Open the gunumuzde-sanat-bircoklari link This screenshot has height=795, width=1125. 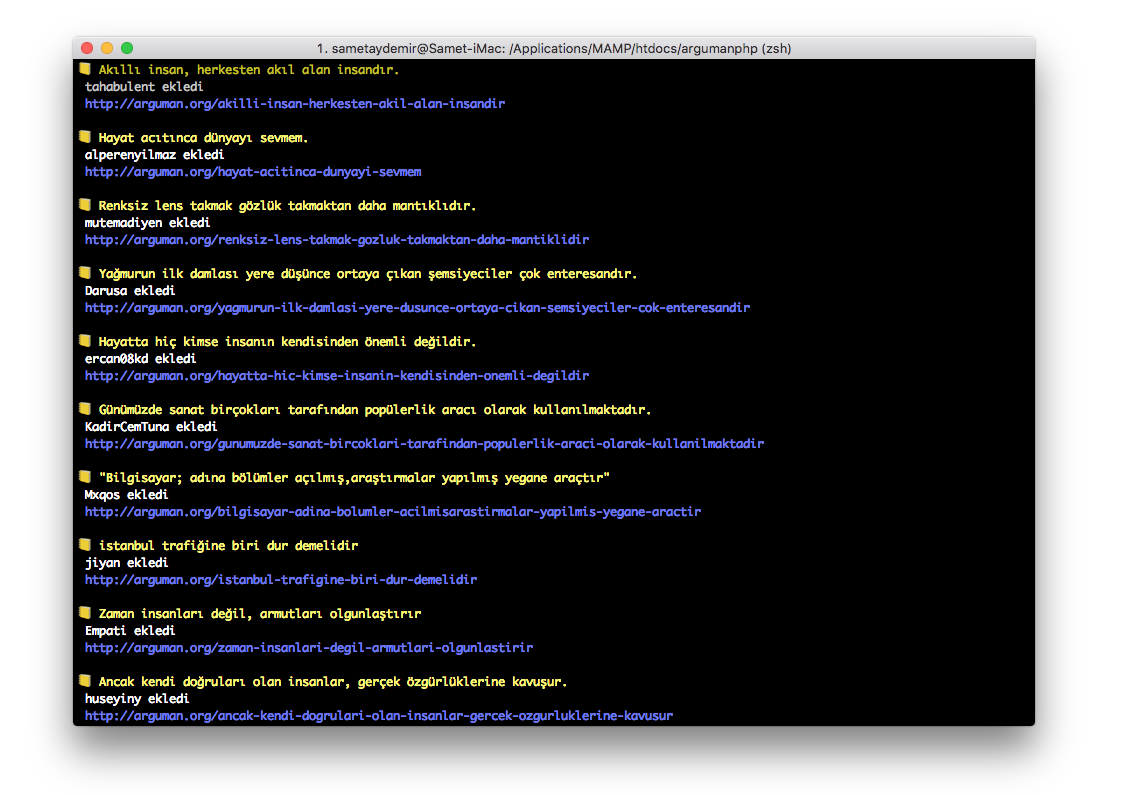click(425, 444)
